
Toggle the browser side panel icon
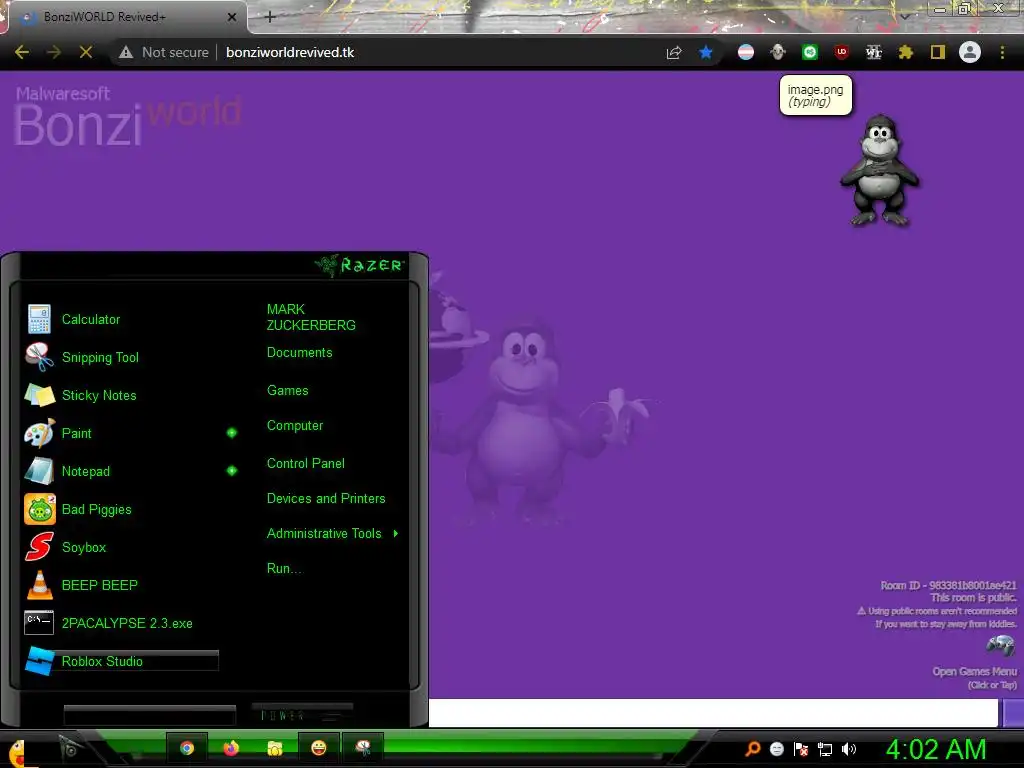point(938,52)
